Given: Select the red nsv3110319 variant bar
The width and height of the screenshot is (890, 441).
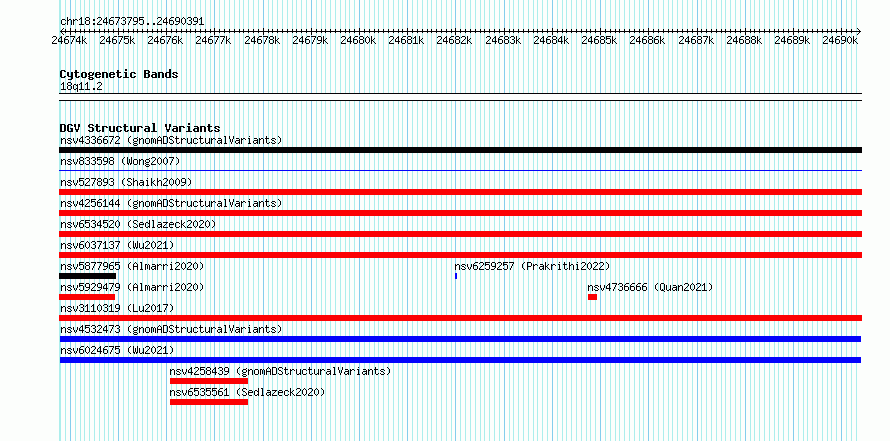Looking at the screenshot, I should tap(460, 318).
